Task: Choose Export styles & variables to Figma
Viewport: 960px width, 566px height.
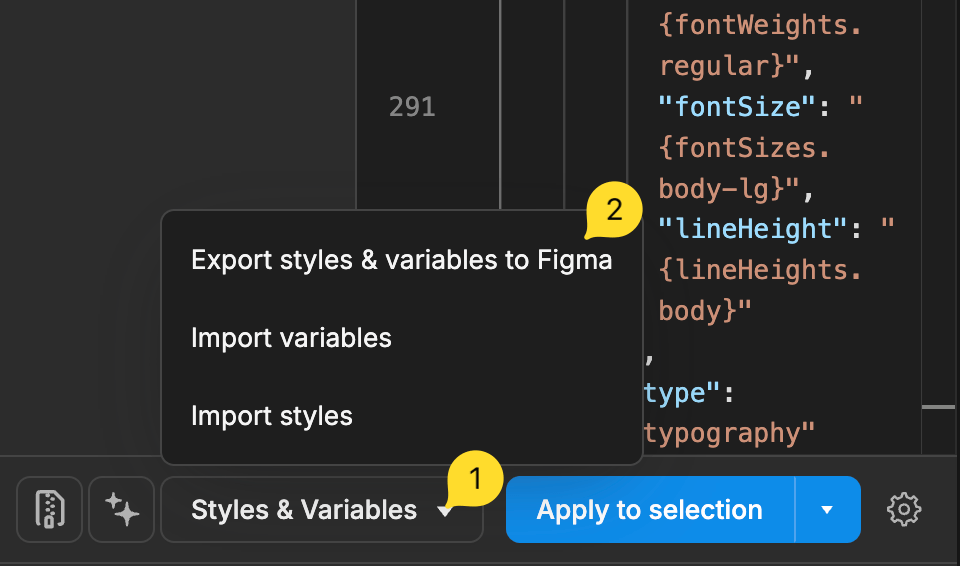Action: point(402,260)
